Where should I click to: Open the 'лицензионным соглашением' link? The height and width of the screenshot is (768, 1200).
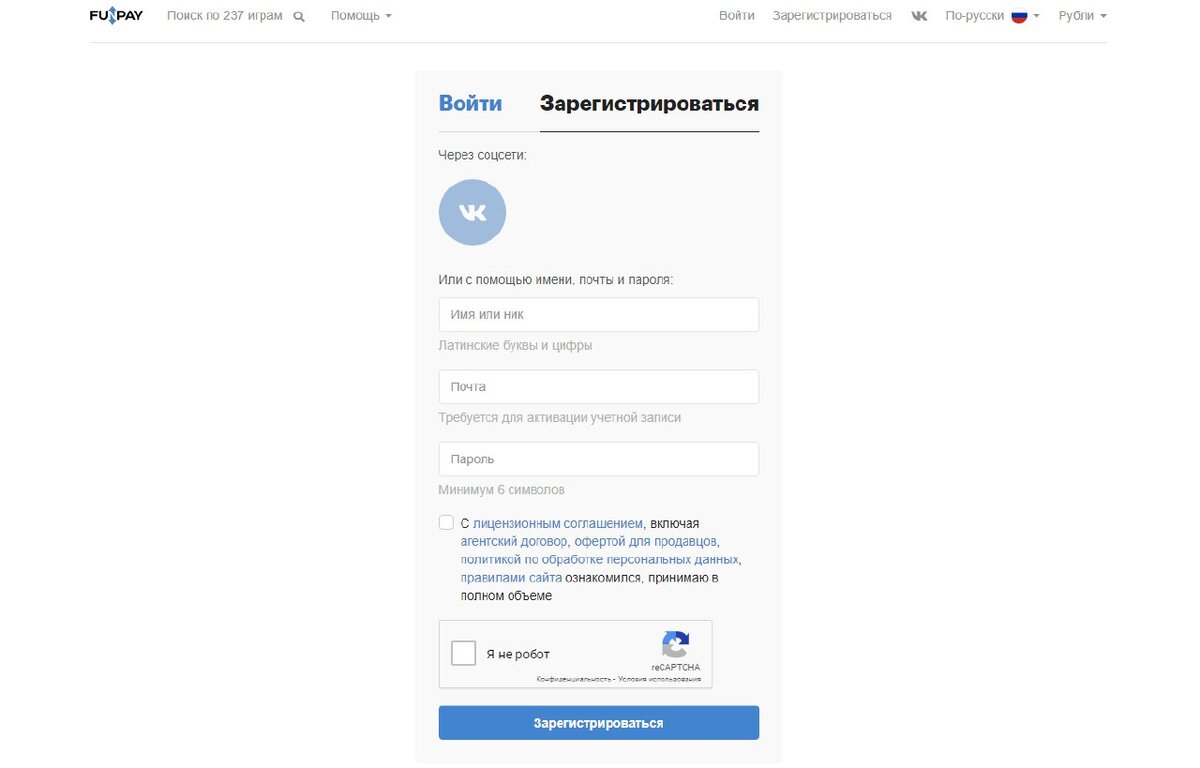pyautogui.click(x=558, y=523)
